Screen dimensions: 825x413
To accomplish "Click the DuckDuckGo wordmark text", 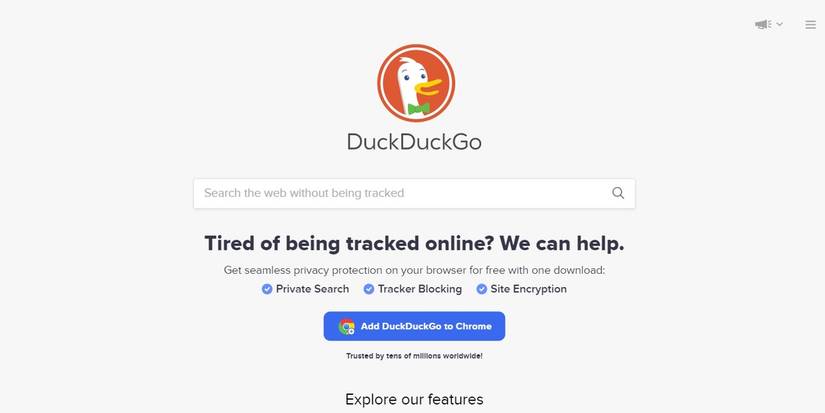I will pos(414,142).
